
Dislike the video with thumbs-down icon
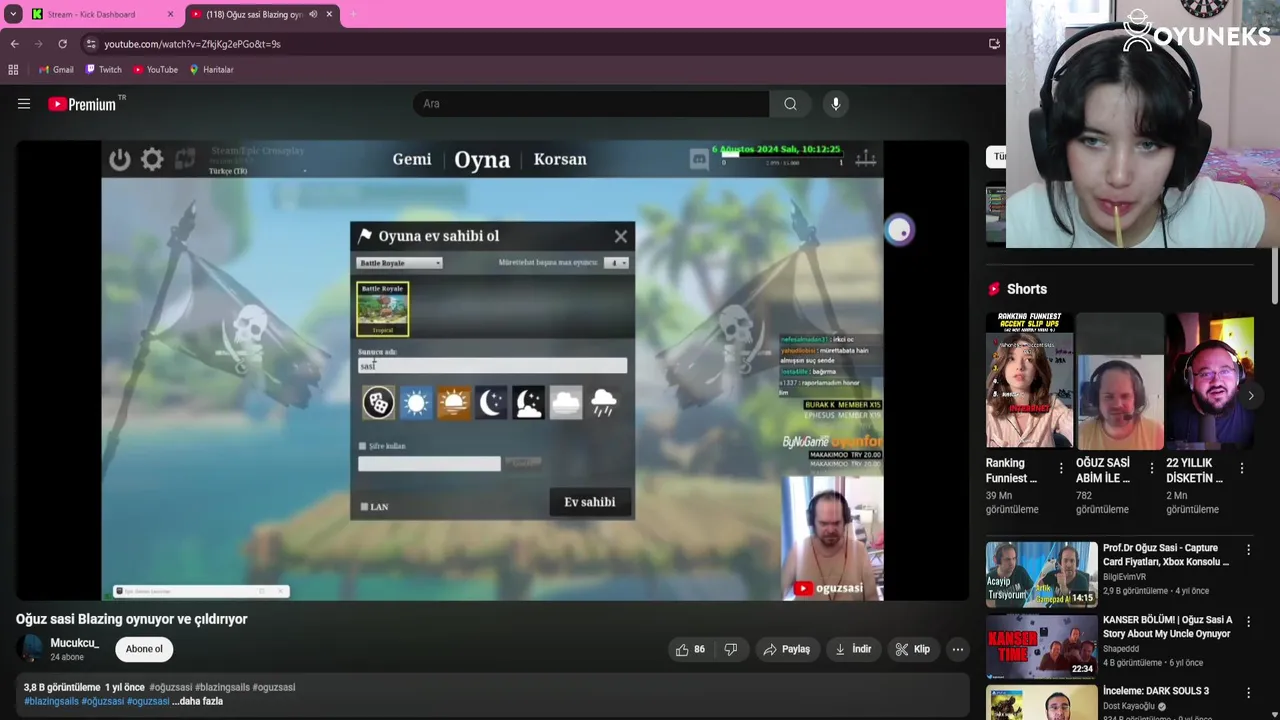pyautogui.click(x=731, y=649)
